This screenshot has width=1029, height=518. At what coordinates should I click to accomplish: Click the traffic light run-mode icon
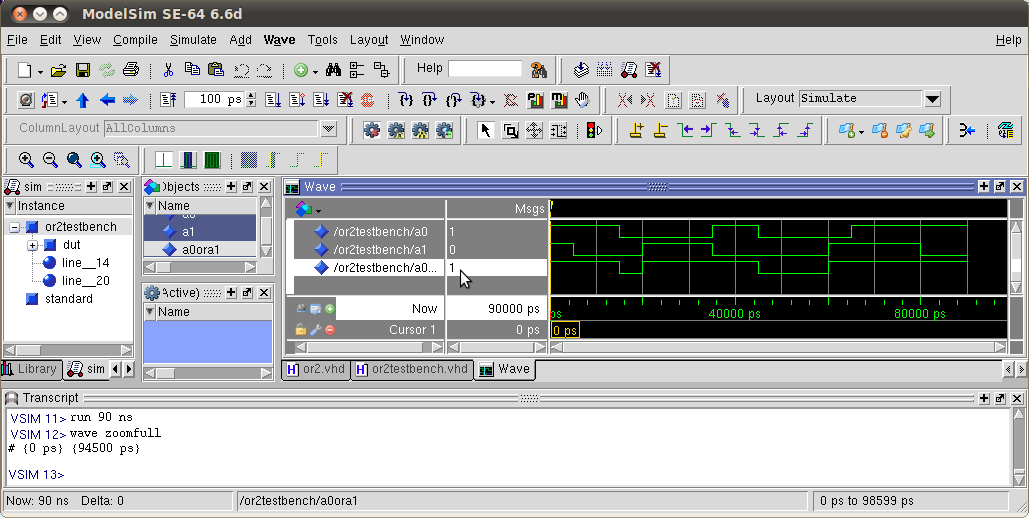[x=594, y=130]
